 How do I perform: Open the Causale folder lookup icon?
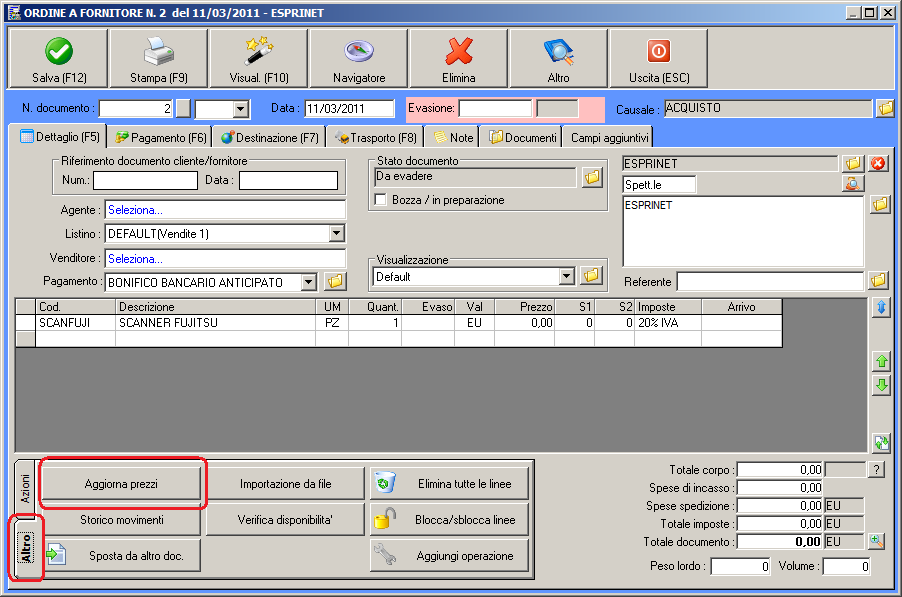tap(885, 108)
